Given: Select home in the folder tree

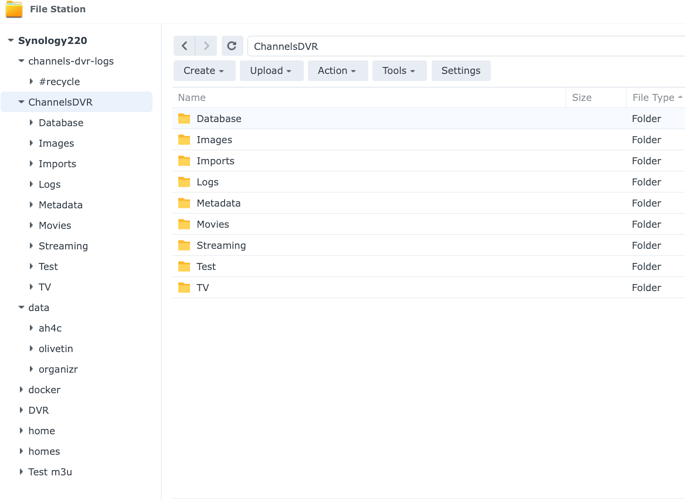Looking at the screenshot, I should point(42,431).
